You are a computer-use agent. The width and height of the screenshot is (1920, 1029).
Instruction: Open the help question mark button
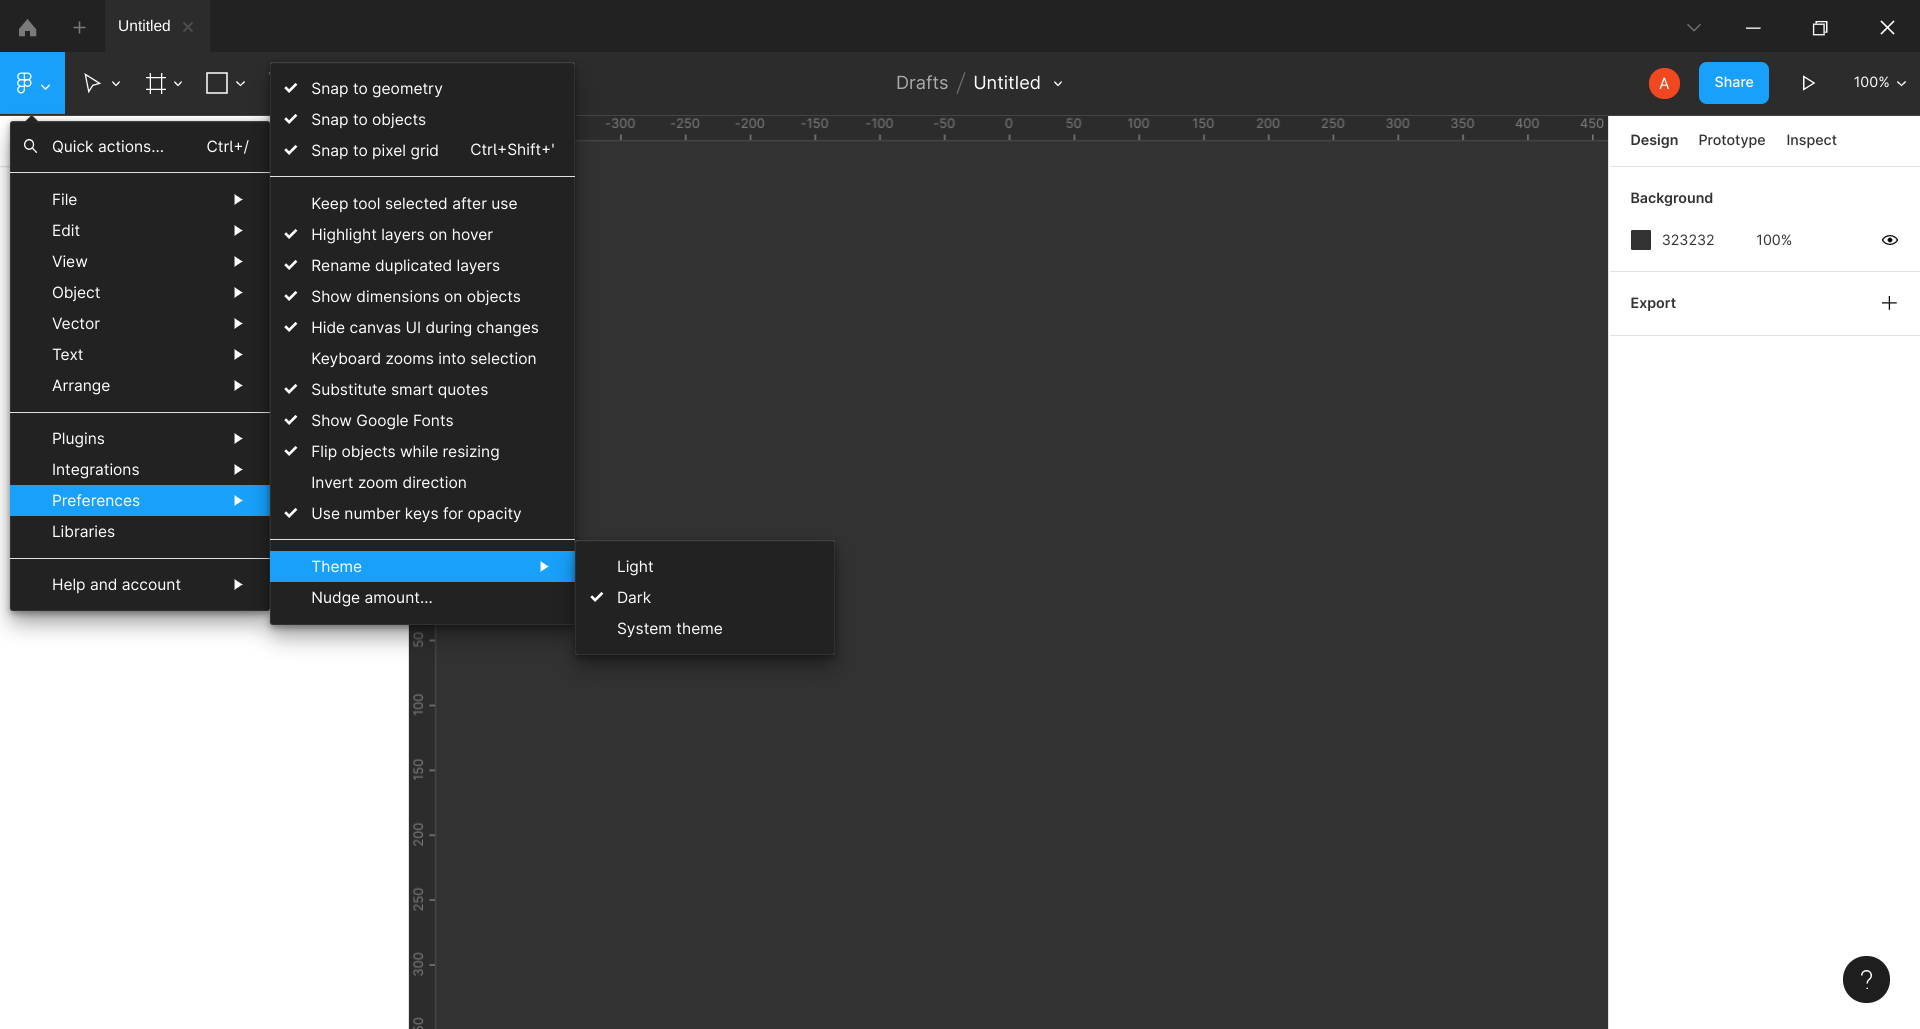[x=1865, y=979]
